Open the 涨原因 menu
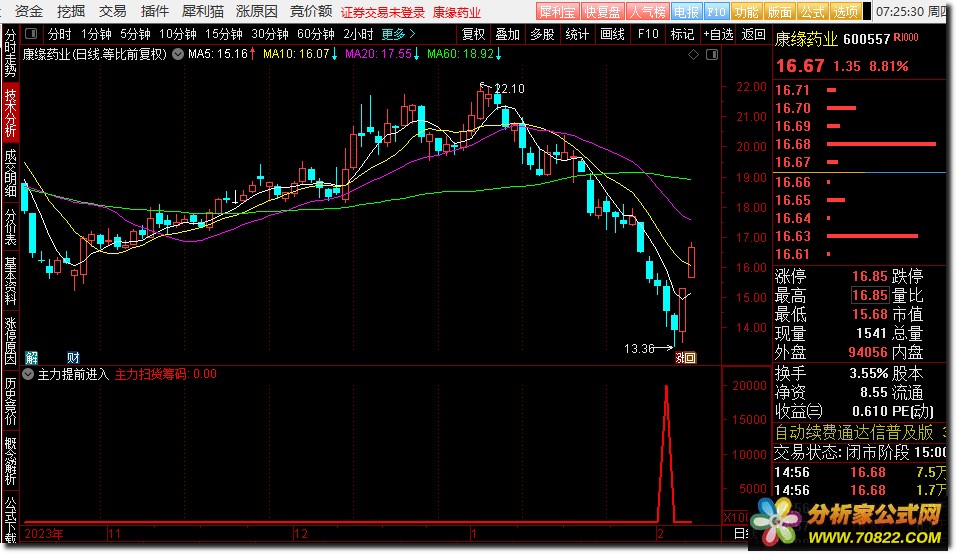 257,11
